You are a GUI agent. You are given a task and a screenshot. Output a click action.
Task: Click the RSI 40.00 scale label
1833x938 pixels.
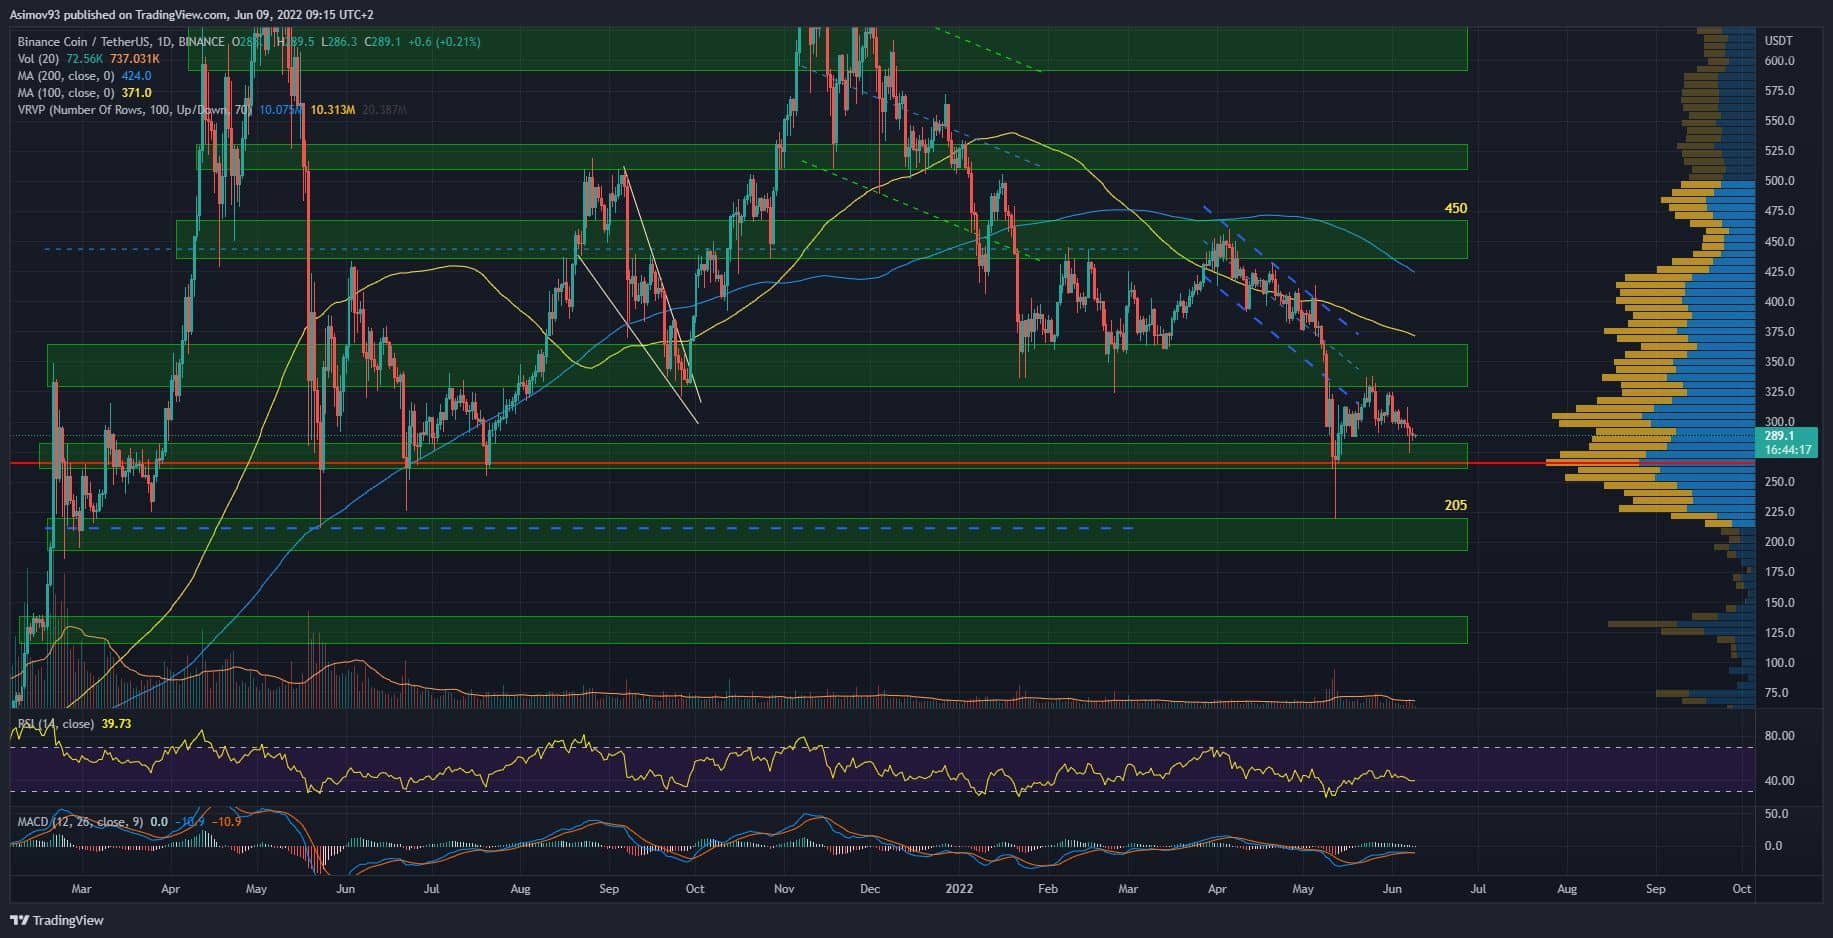pyautogui.click(x=1779, y=781)
